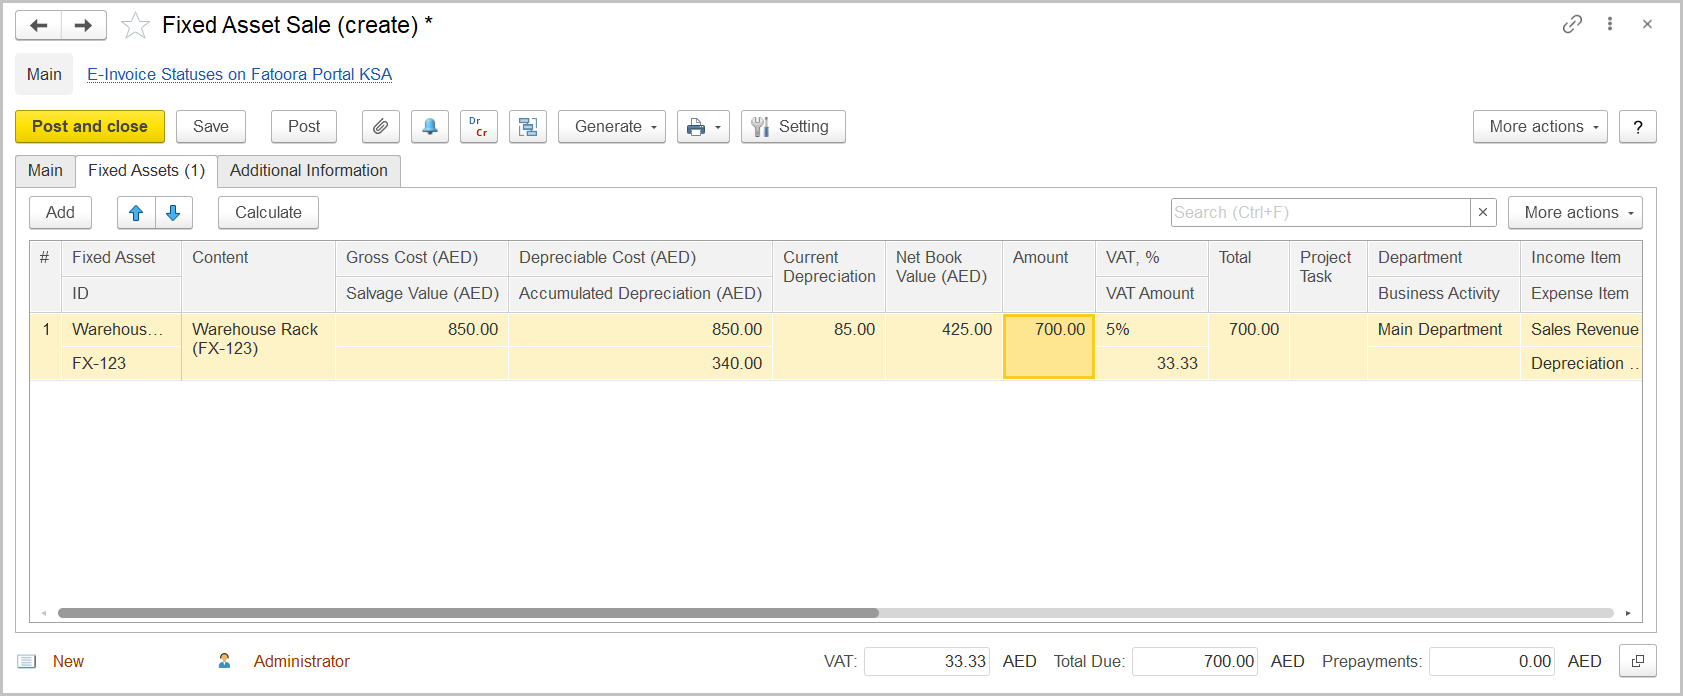
Task: Clear the table search field
Action: [1484, 212]
